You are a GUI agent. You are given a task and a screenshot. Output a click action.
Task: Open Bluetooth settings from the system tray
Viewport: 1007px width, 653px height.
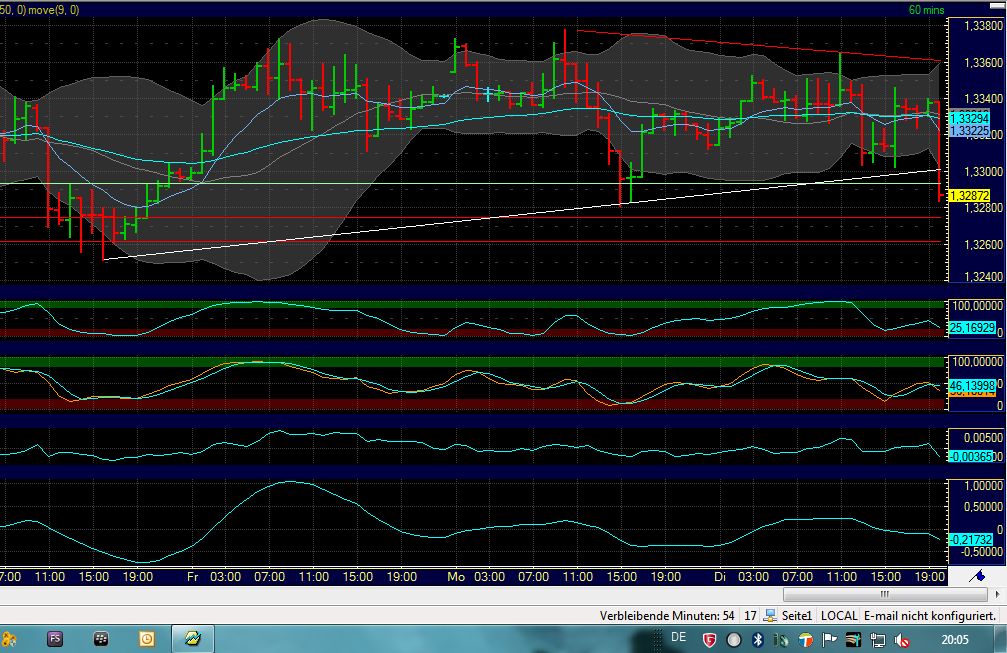click(758, 639)
